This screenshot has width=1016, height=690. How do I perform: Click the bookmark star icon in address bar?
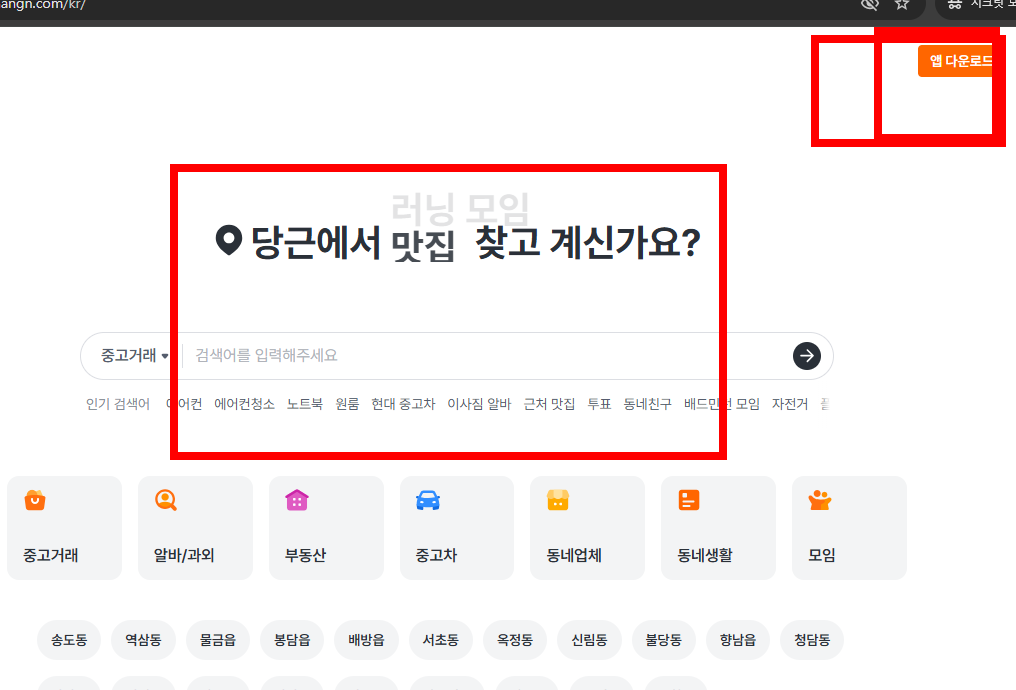(x=901, y=5)
